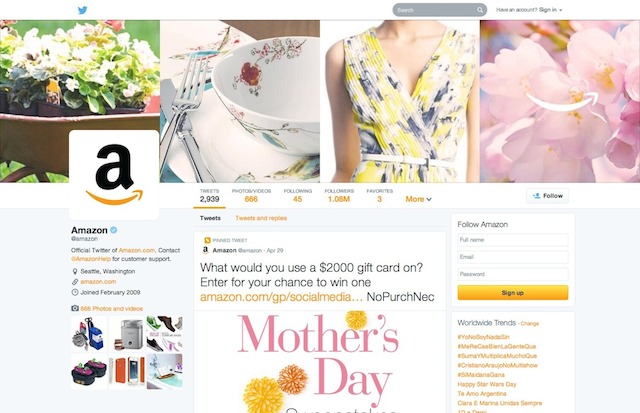Click the Amazon profile avatar logo
The image size is (640, 413).
[x=114, y=175]
